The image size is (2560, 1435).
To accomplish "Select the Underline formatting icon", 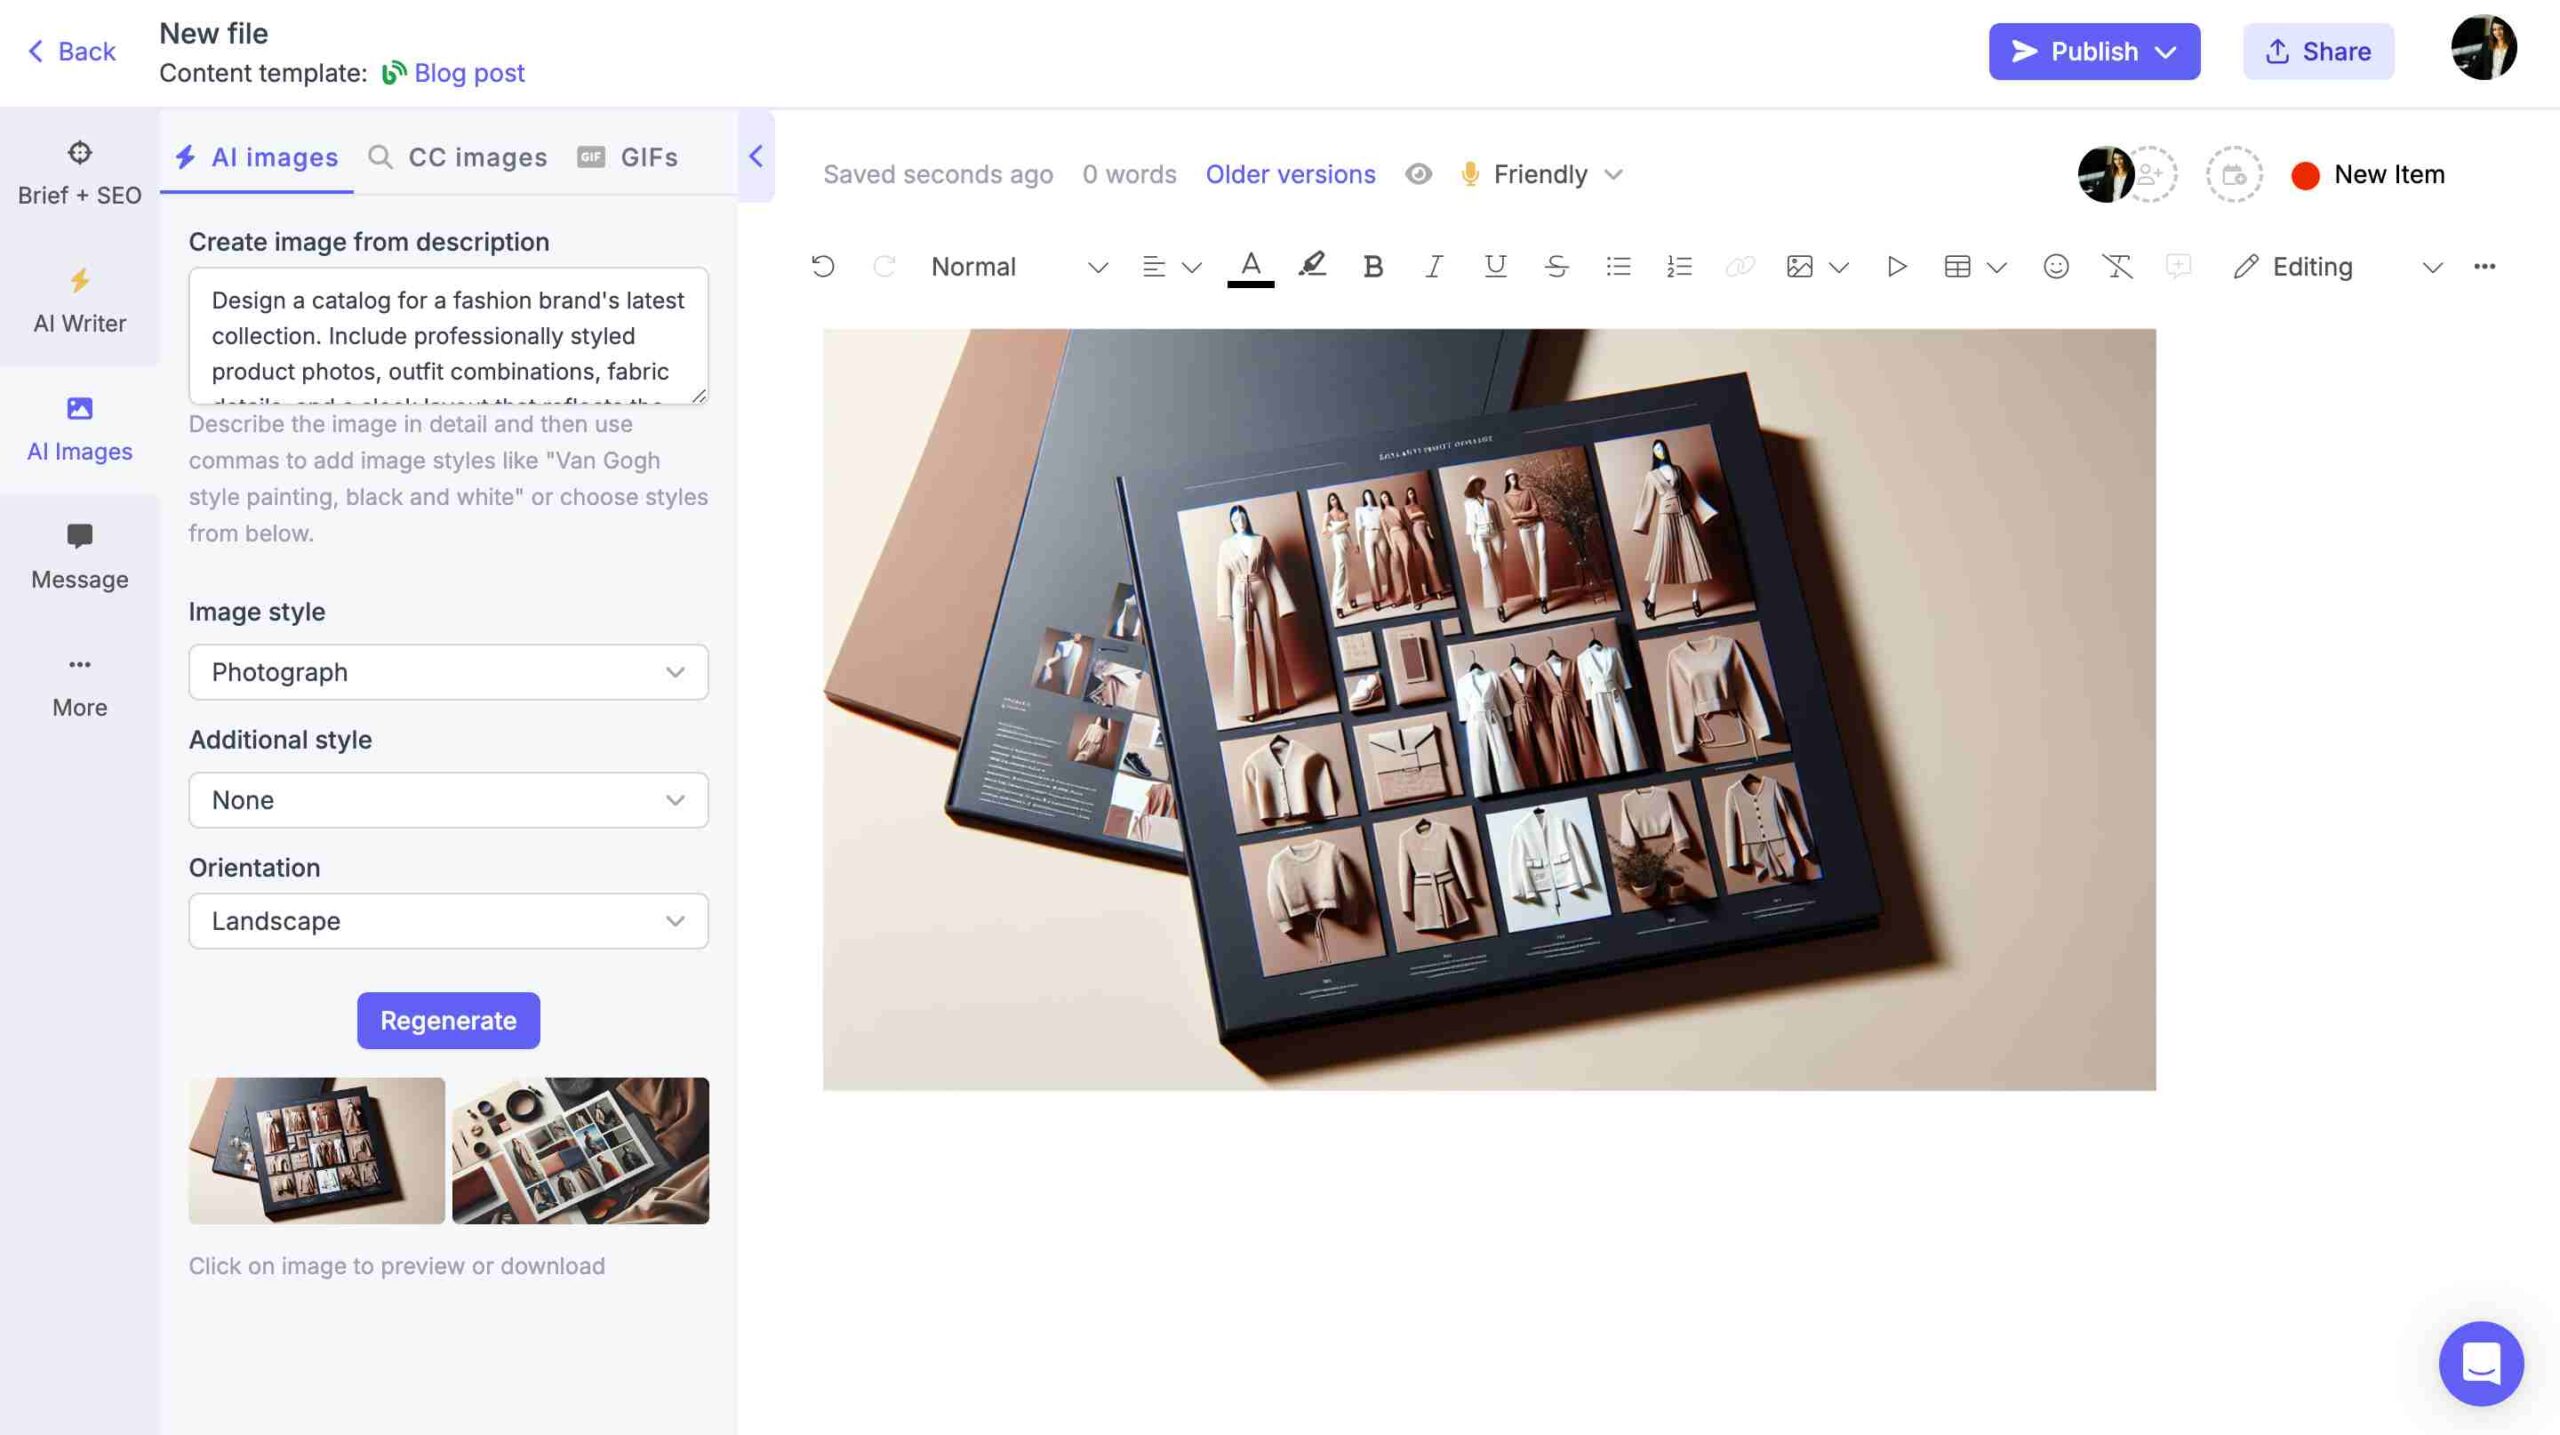I will pyautogui.click(x=1495, y=267).
